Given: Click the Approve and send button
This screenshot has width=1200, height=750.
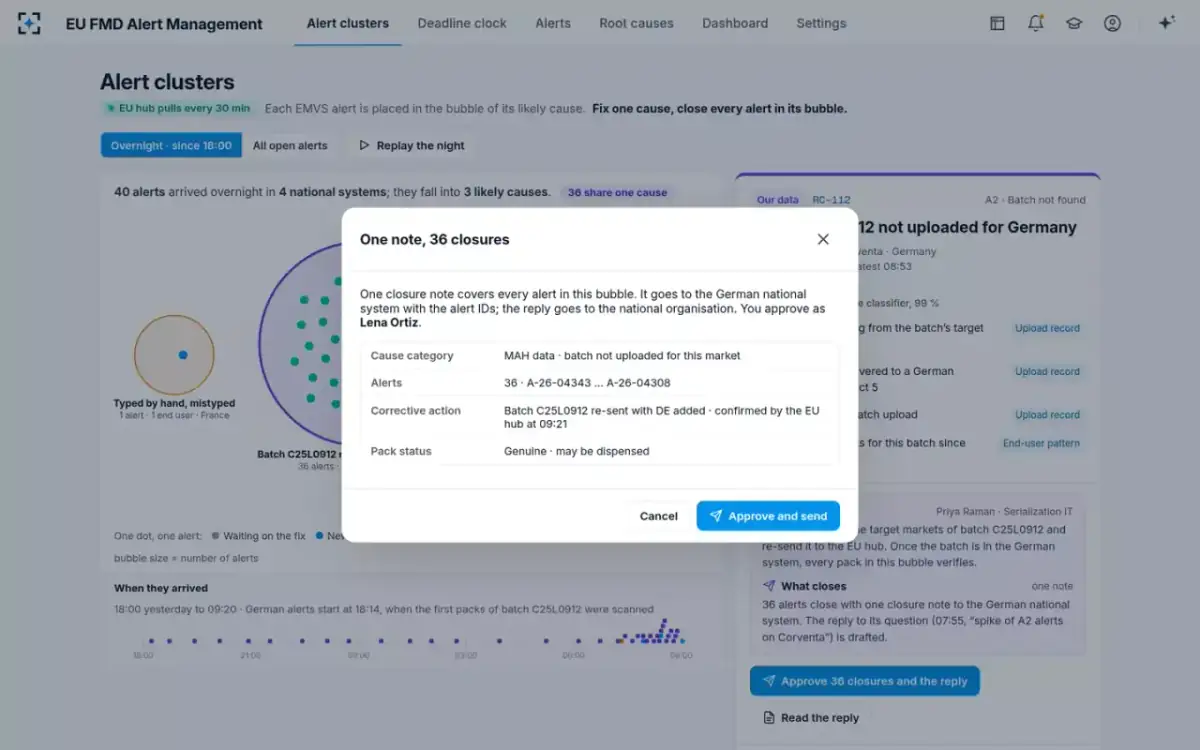Looking at the screenshot, I should pyautogui.click(x=768, y=516).
